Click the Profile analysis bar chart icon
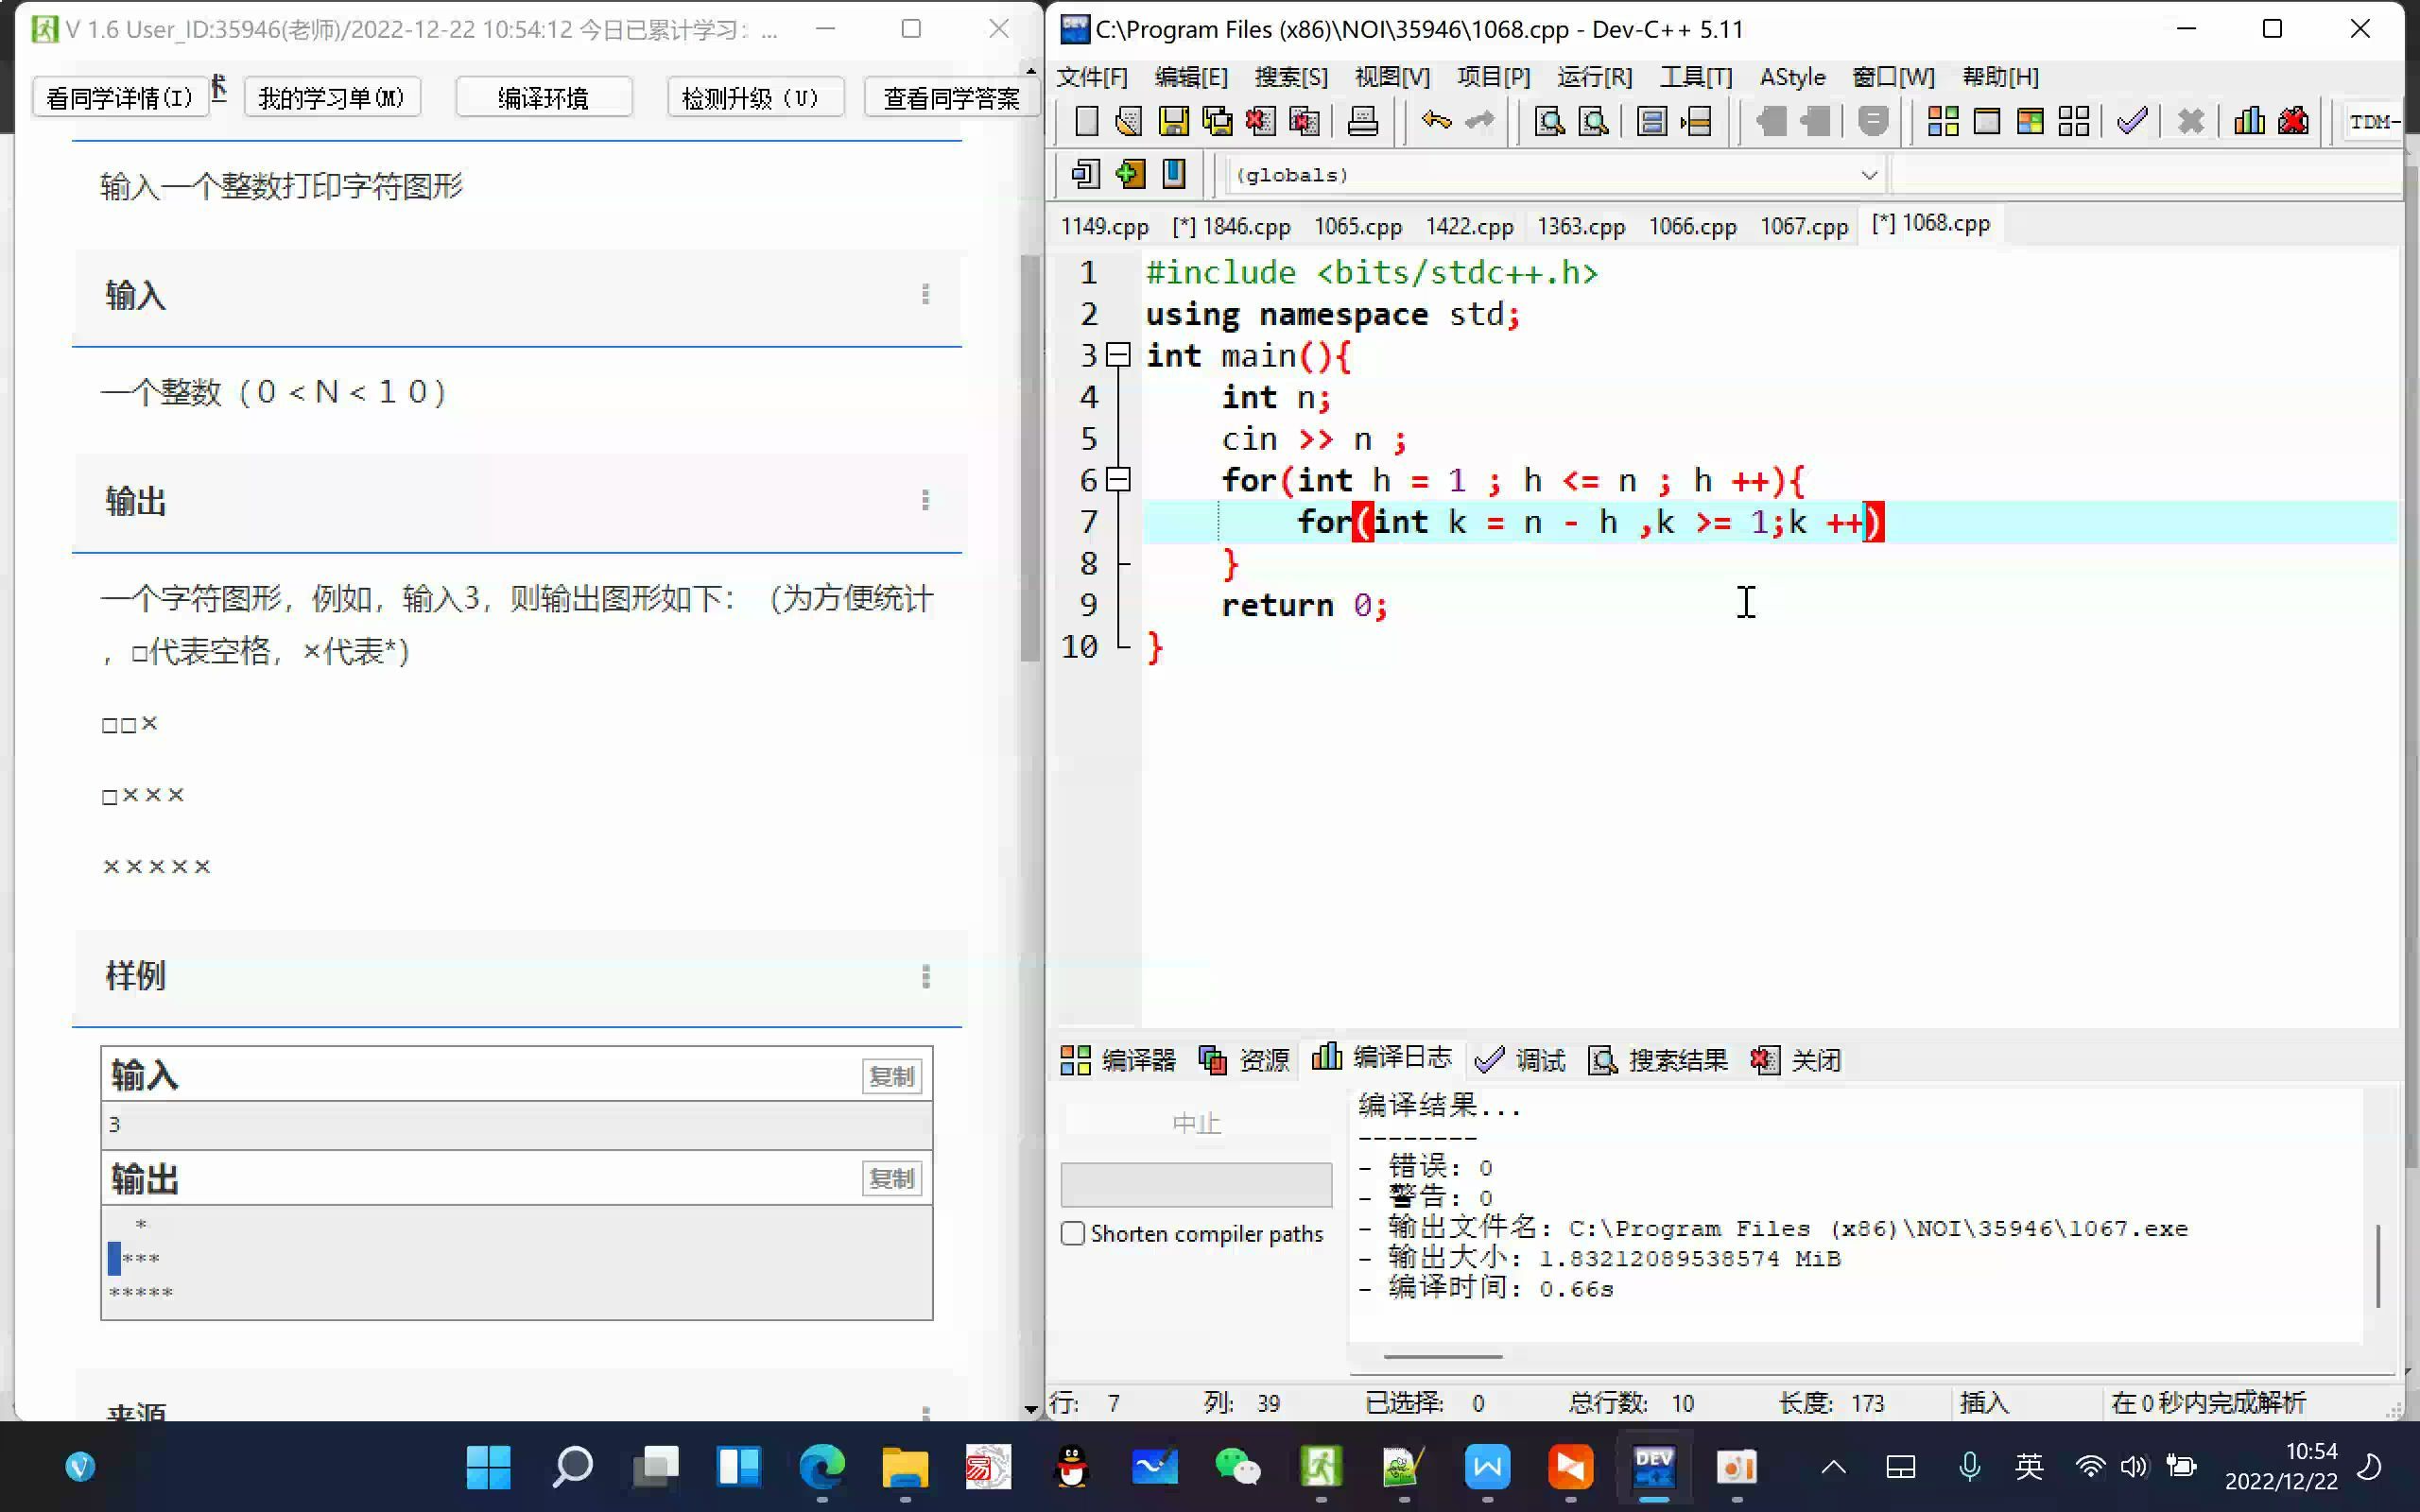 [2249, 122]
